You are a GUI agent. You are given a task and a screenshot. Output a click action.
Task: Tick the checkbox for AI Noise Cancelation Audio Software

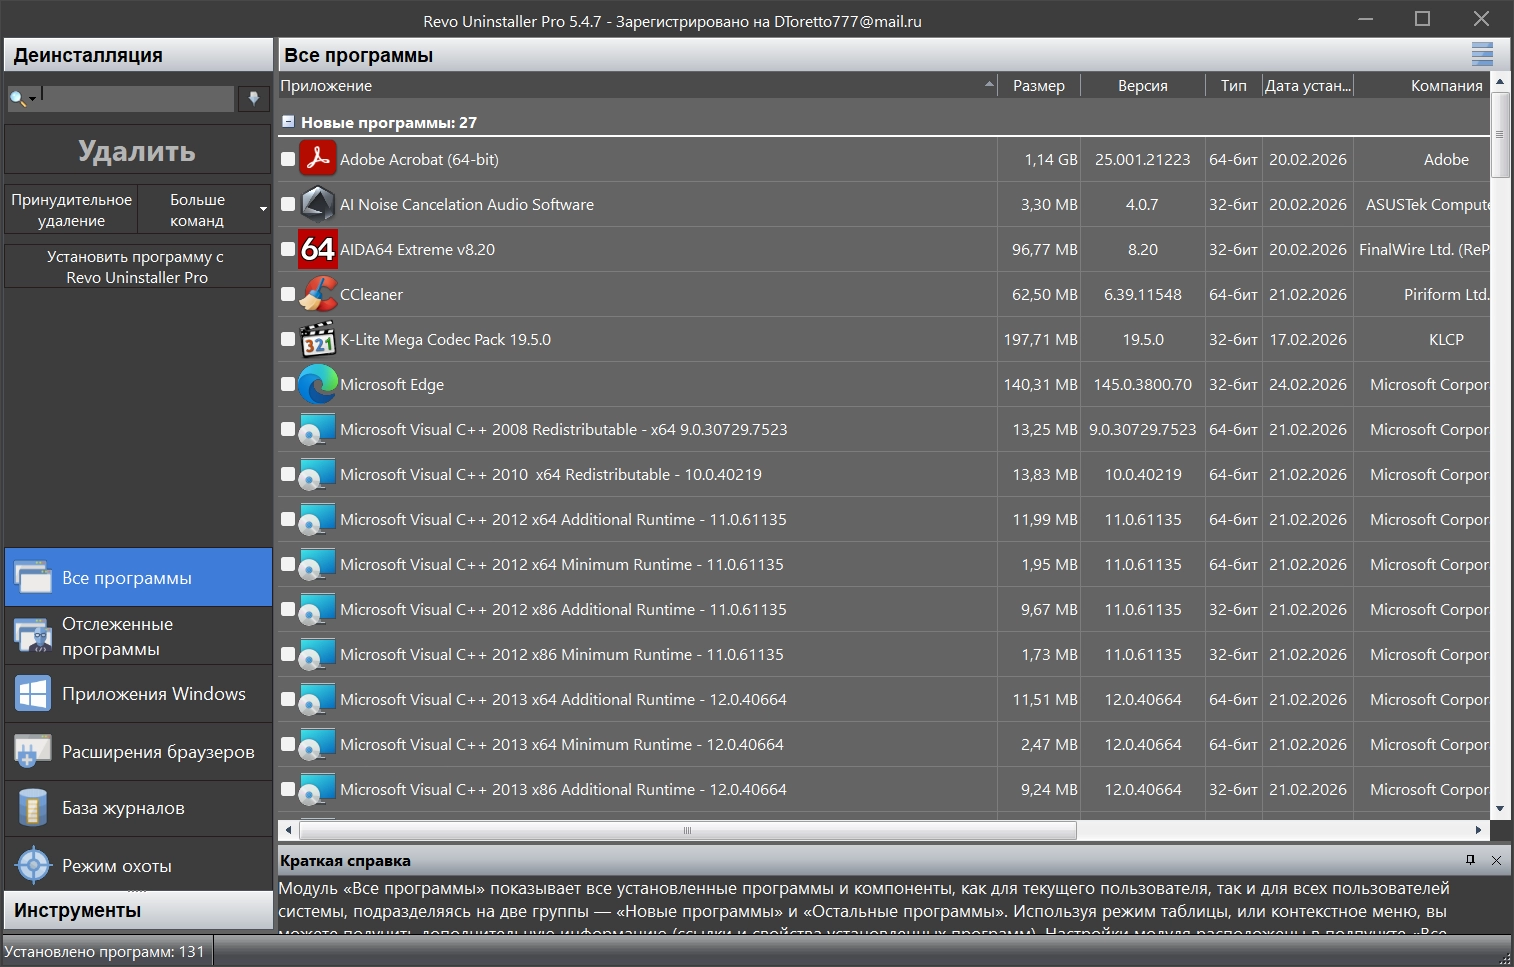tap(288, 204)
